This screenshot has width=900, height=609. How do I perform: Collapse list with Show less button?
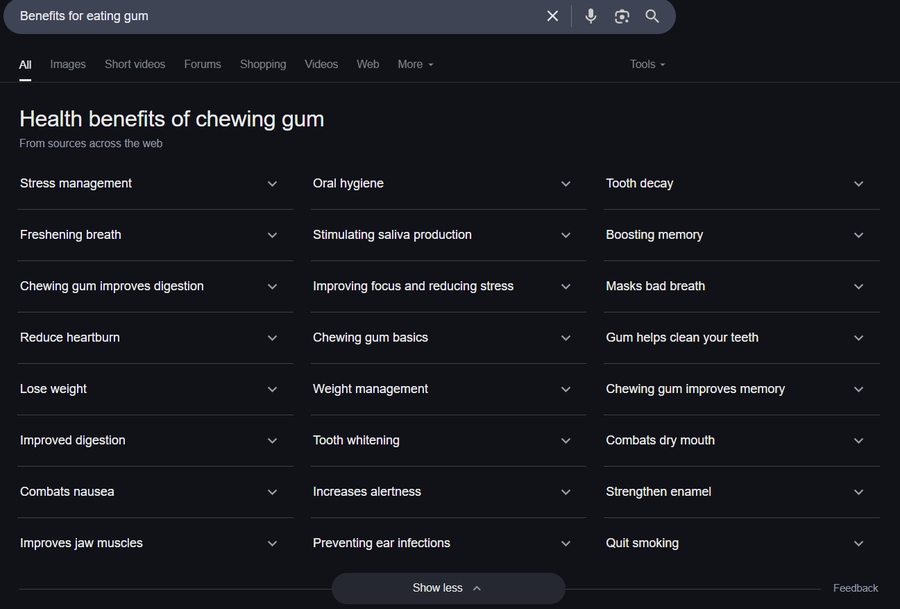click(448, 588)
